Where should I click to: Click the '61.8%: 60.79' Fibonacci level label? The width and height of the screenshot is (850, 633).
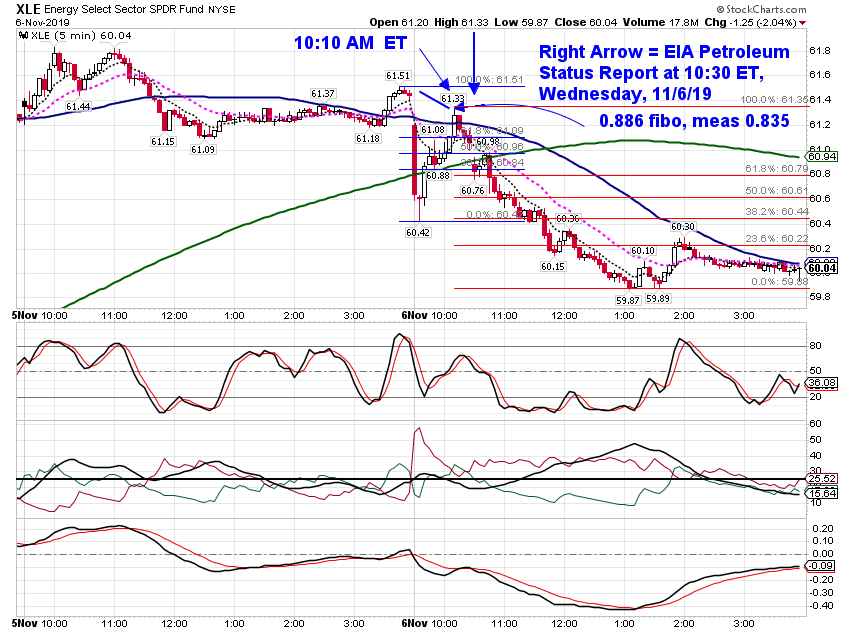[776, 169]
